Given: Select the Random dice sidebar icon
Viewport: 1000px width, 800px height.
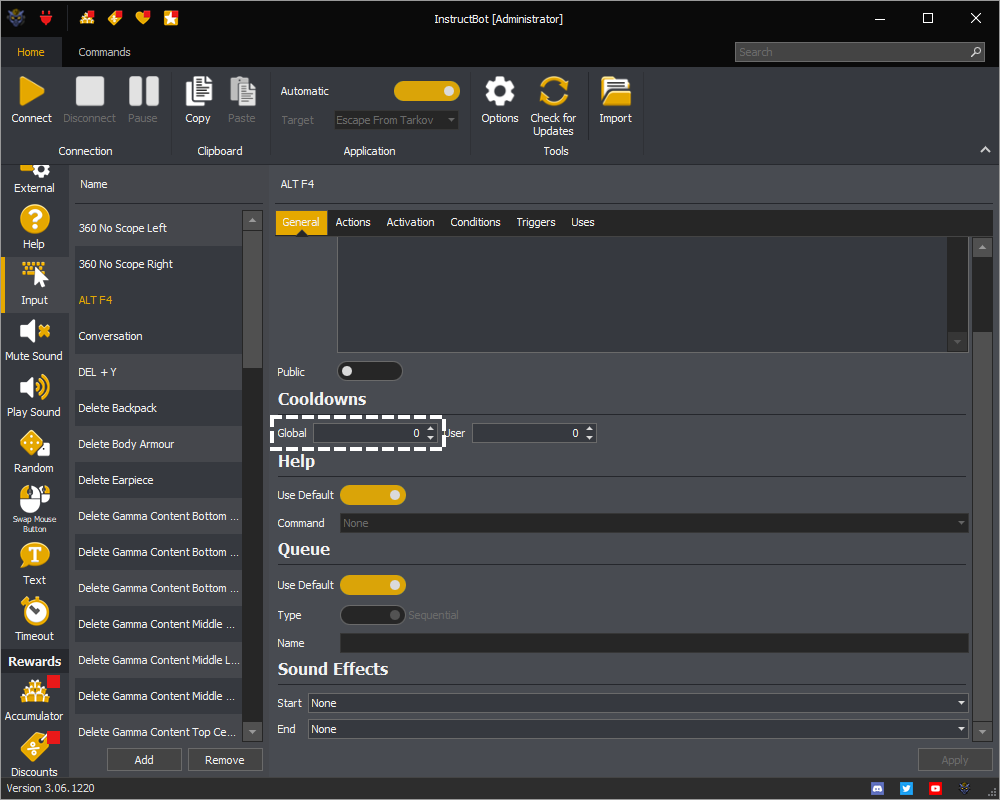Looking at the screenshot, I should [34, 443].
